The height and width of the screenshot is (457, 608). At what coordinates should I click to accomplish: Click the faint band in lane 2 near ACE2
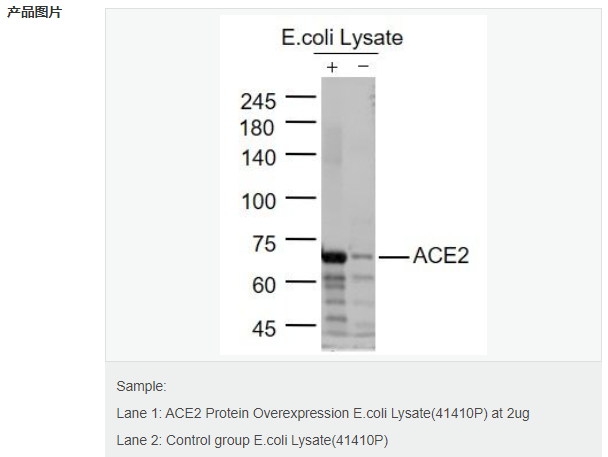pyautogui.click(x=363, y=256)
